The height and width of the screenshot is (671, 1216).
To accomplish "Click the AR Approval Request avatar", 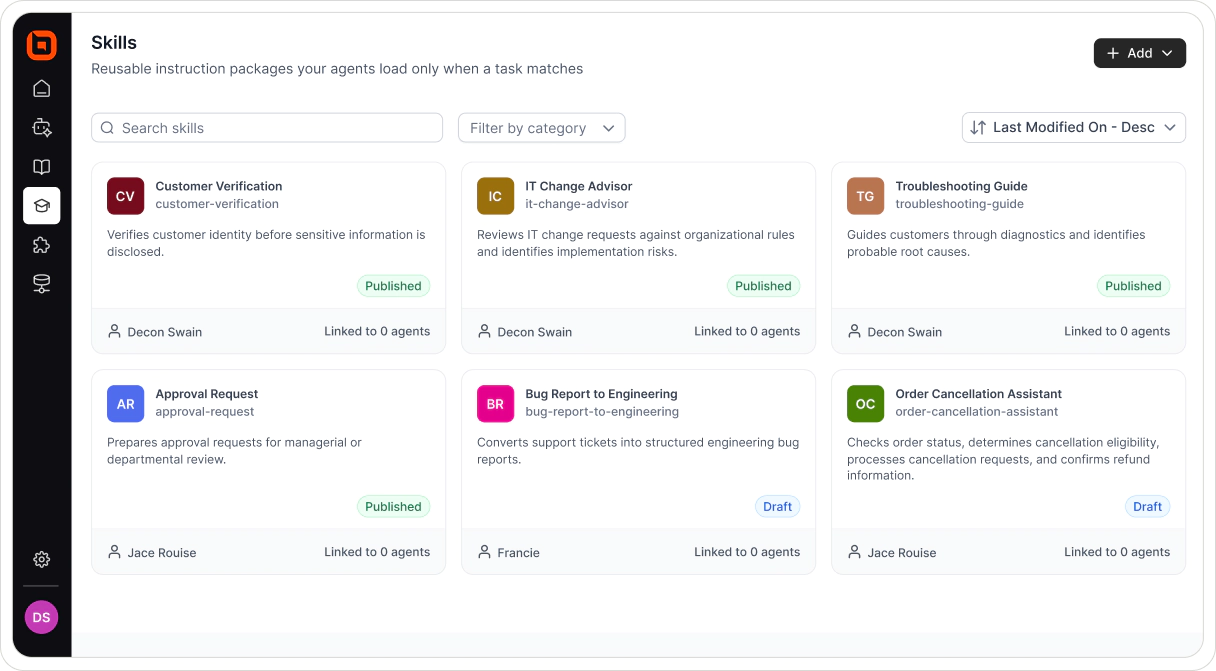I will pos(125,404).
